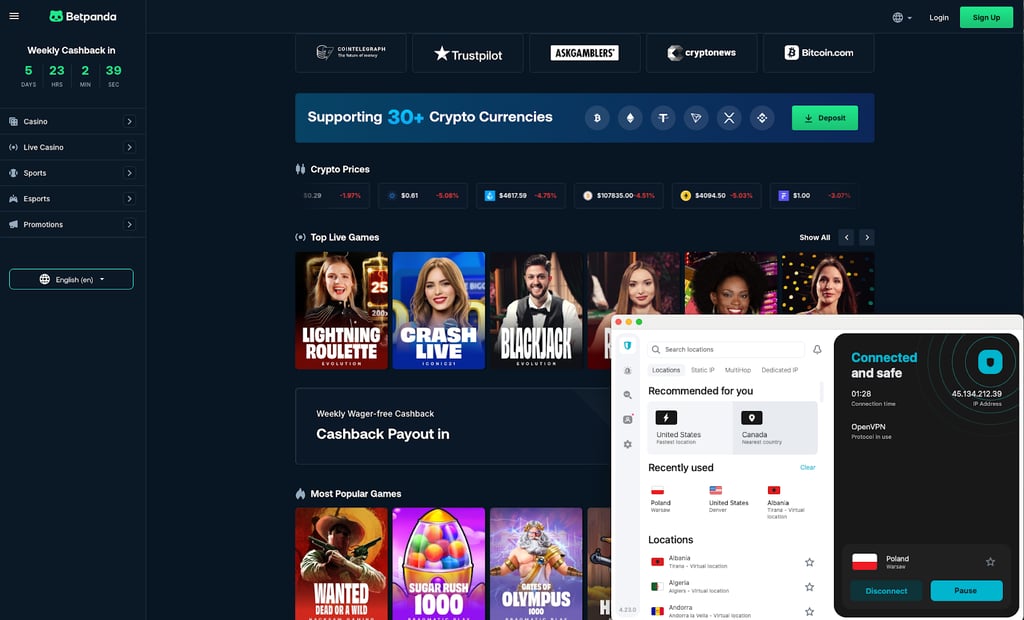Expand the Sports sidebar section
The image size is (1024, 620).
(129, 173)
